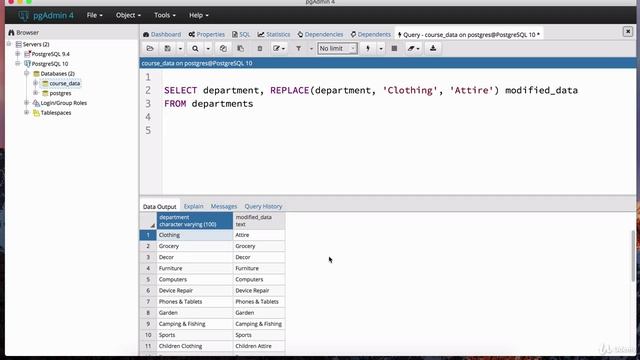Click the Paste icon in query toolbar
640x360 pixels.
click(x=240, y=49)
